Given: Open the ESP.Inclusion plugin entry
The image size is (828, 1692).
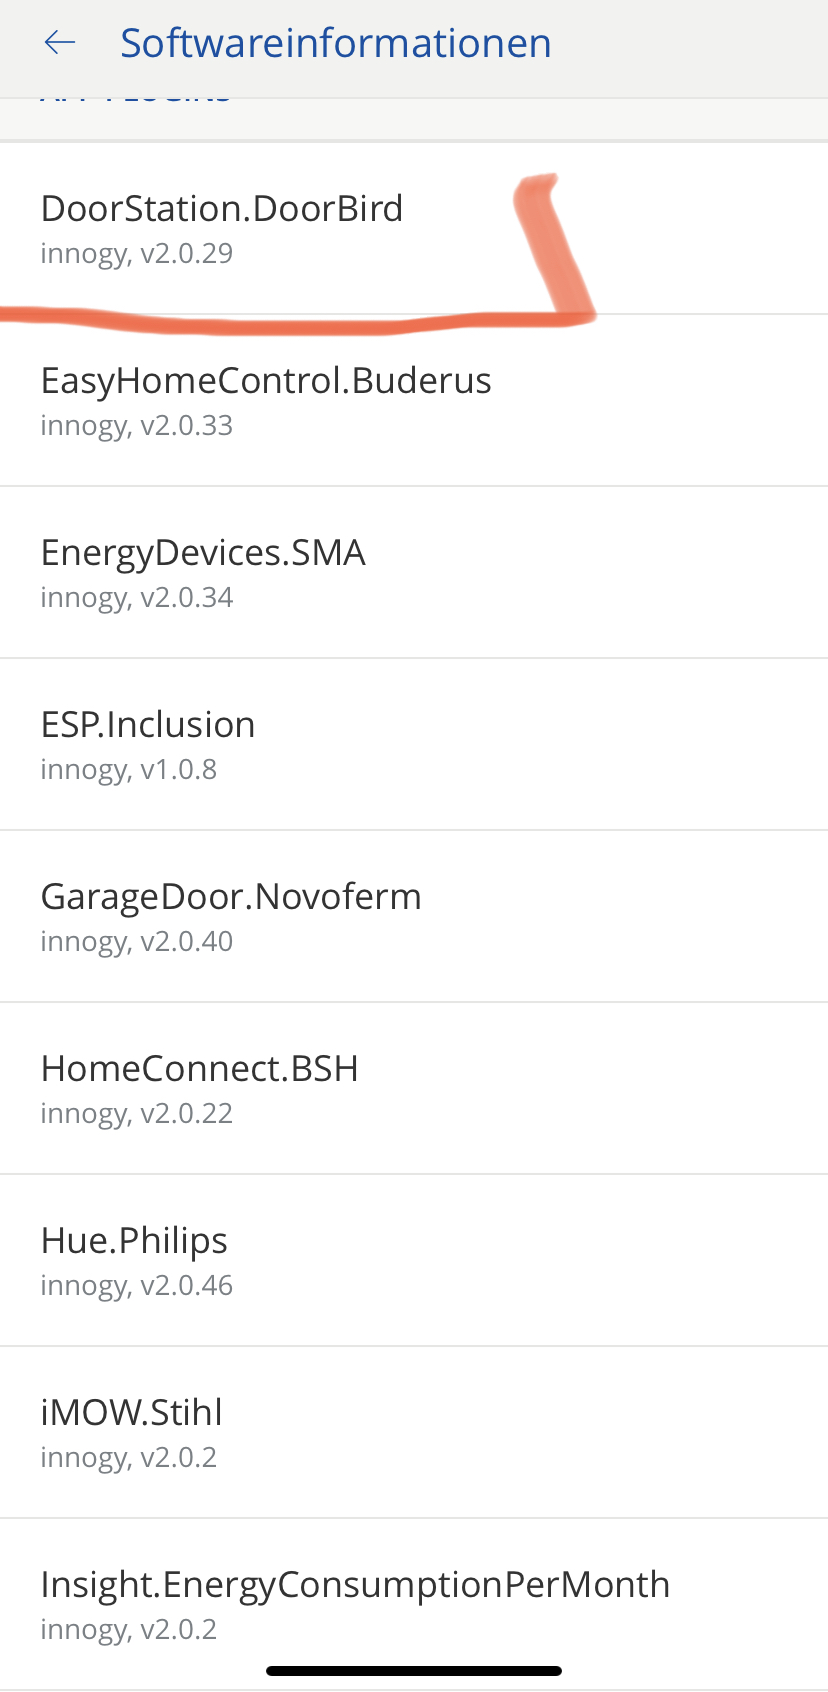Looking at the screenshot, I should pos(148,725).
